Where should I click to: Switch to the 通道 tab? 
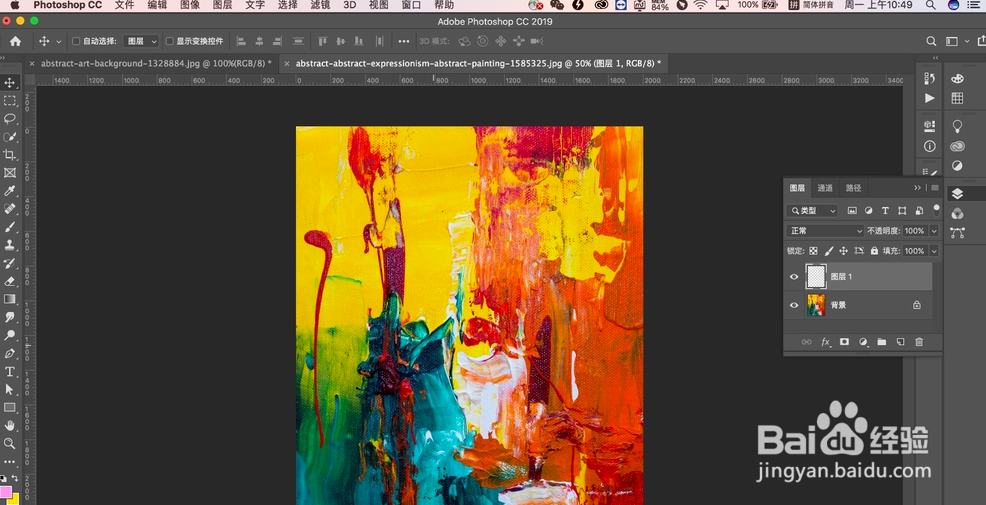coord(825,187)
